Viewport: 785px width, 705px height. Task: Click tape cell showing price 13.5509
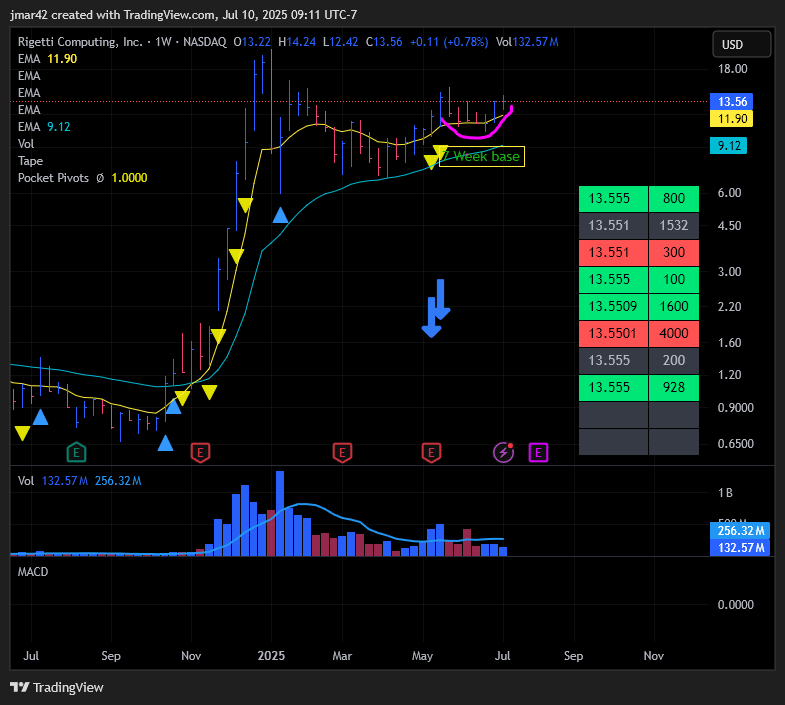coord(613,306)
